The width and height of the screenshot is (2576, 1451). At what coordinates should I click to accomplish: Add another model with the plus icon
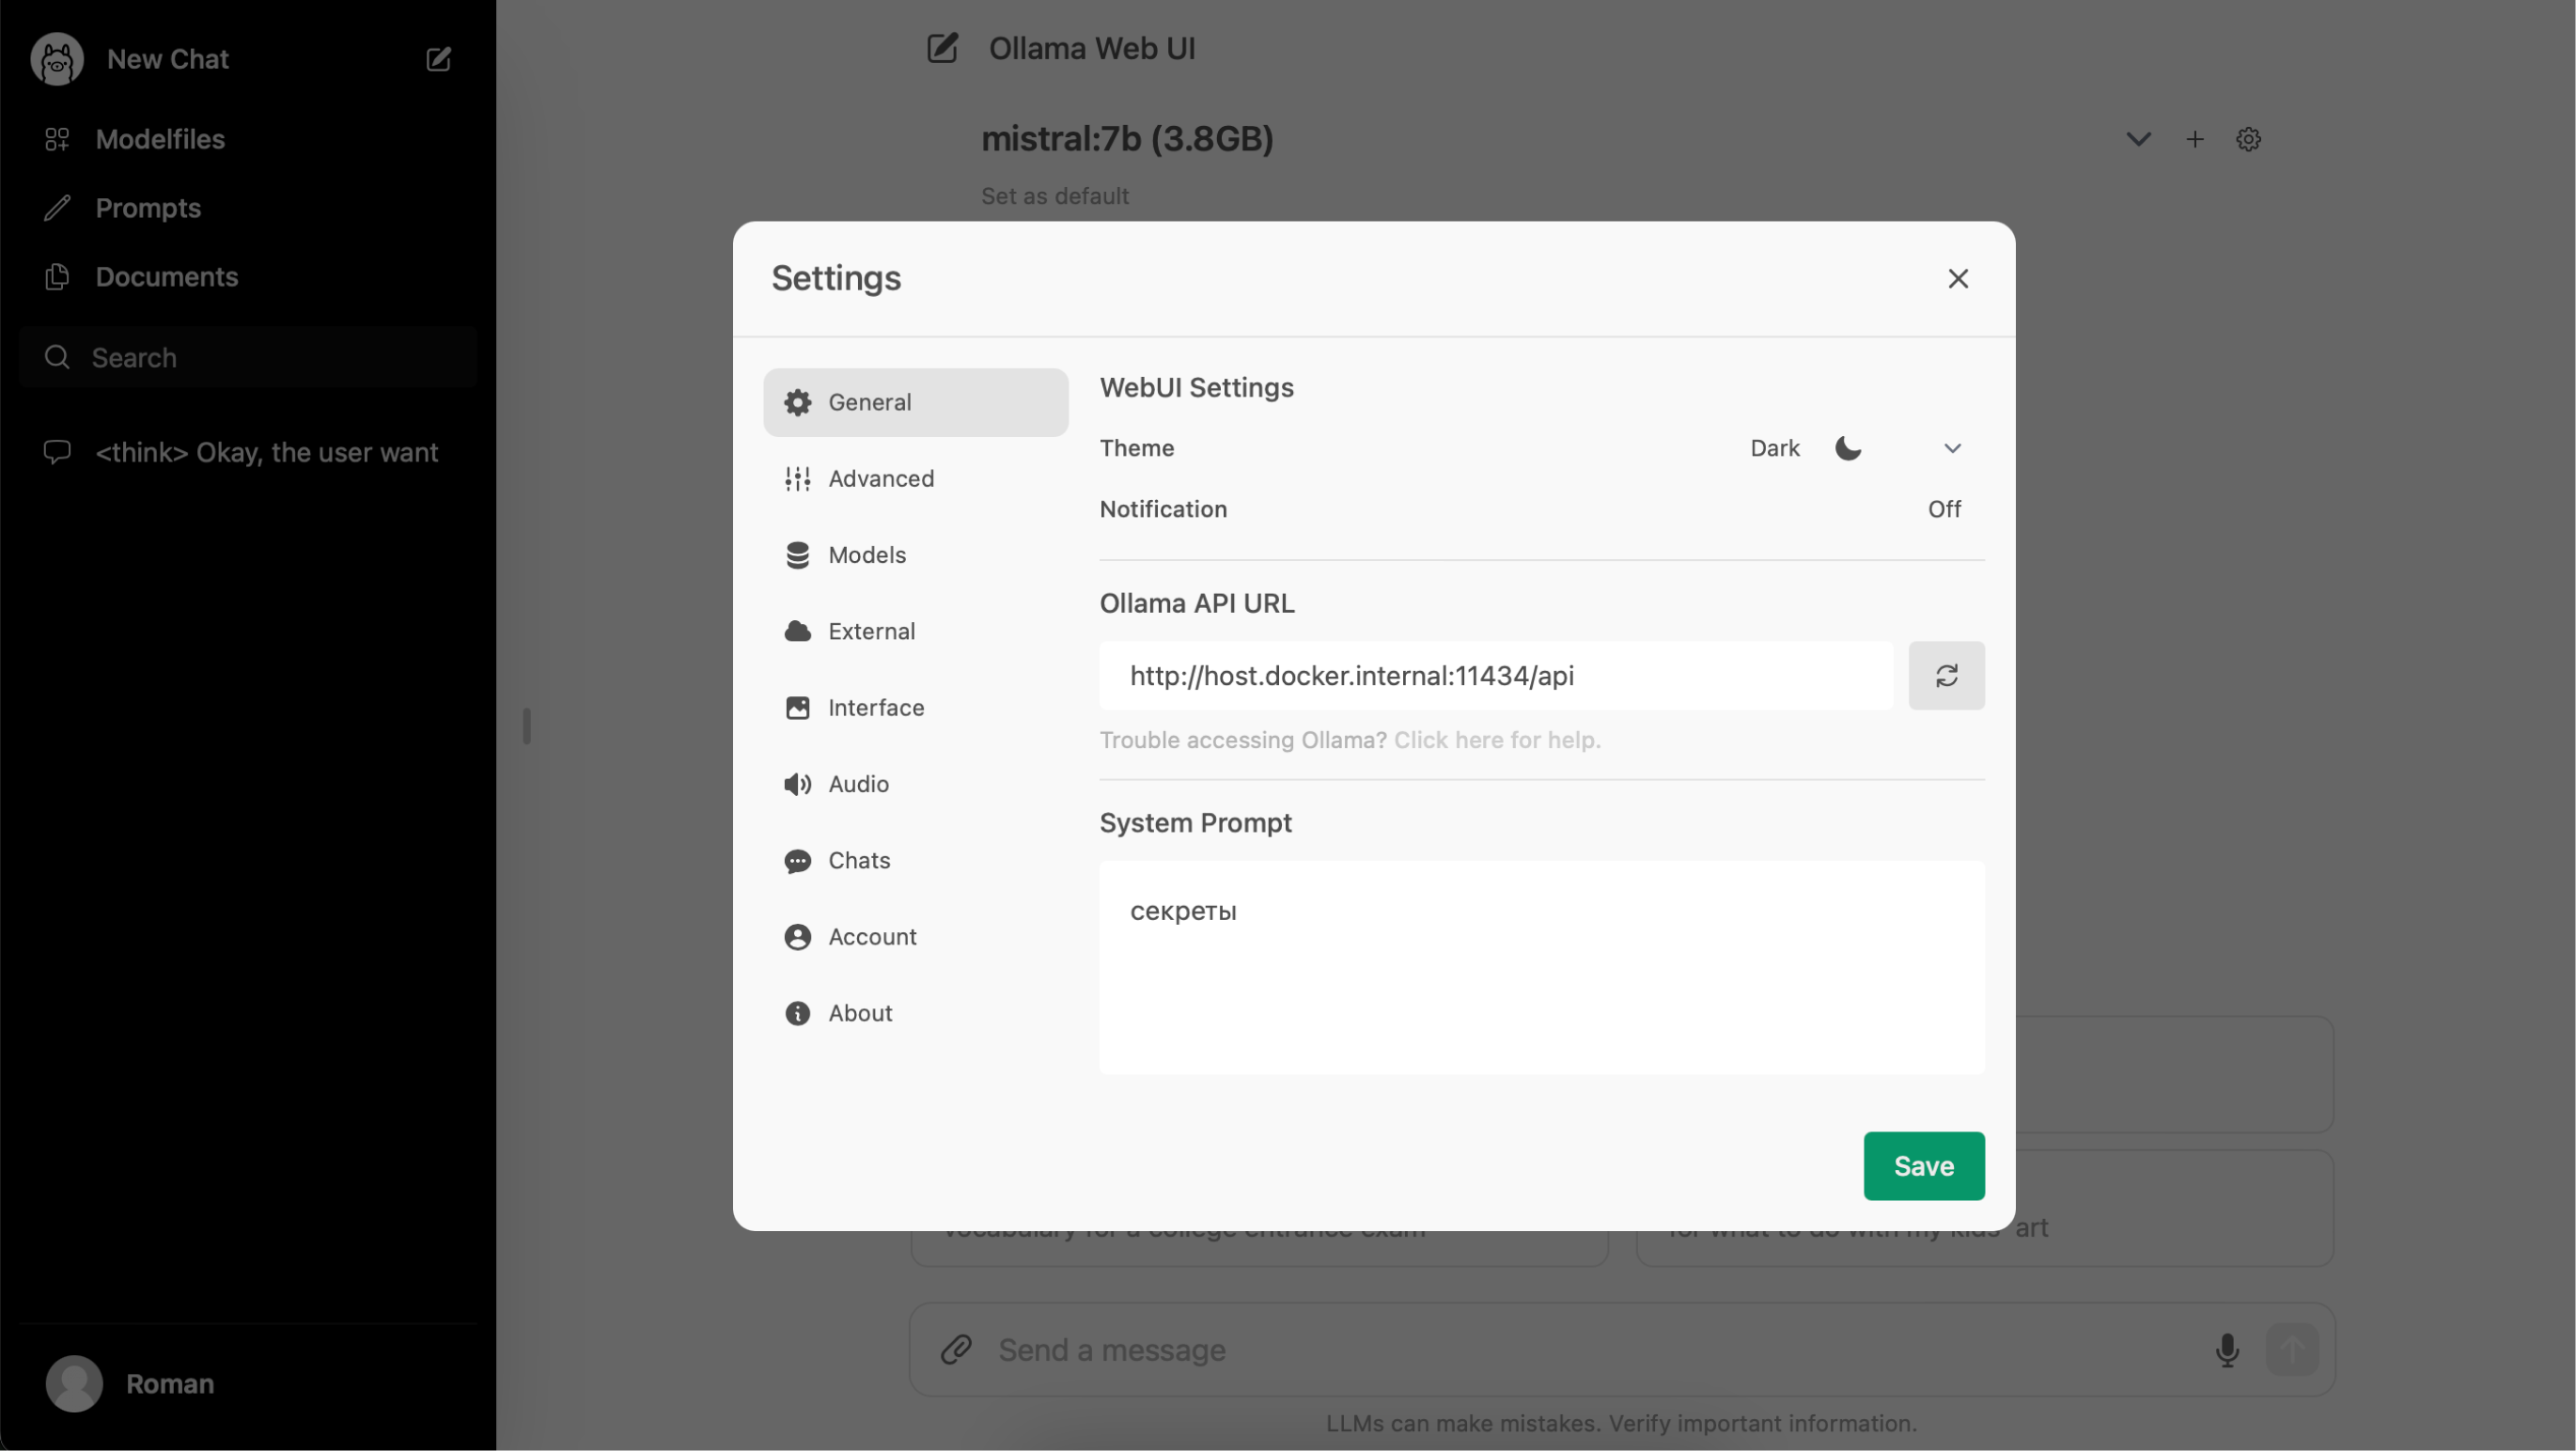click(x=2195, y=139)
